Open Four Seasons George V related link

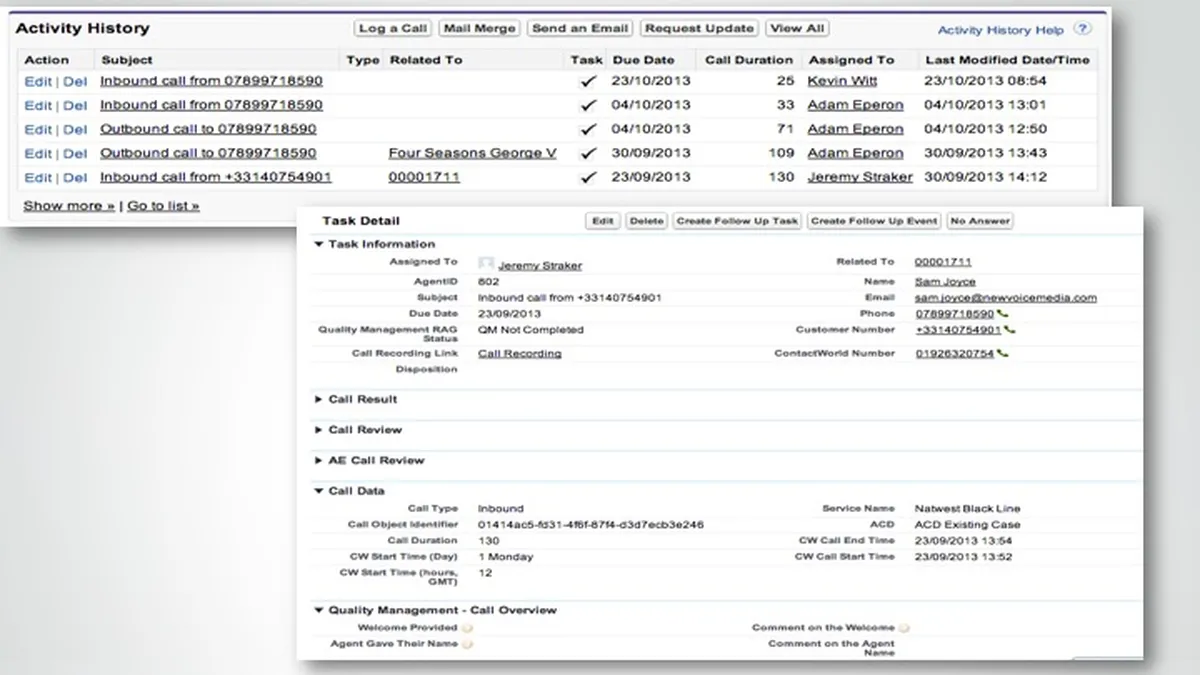[x=472, y=153]
